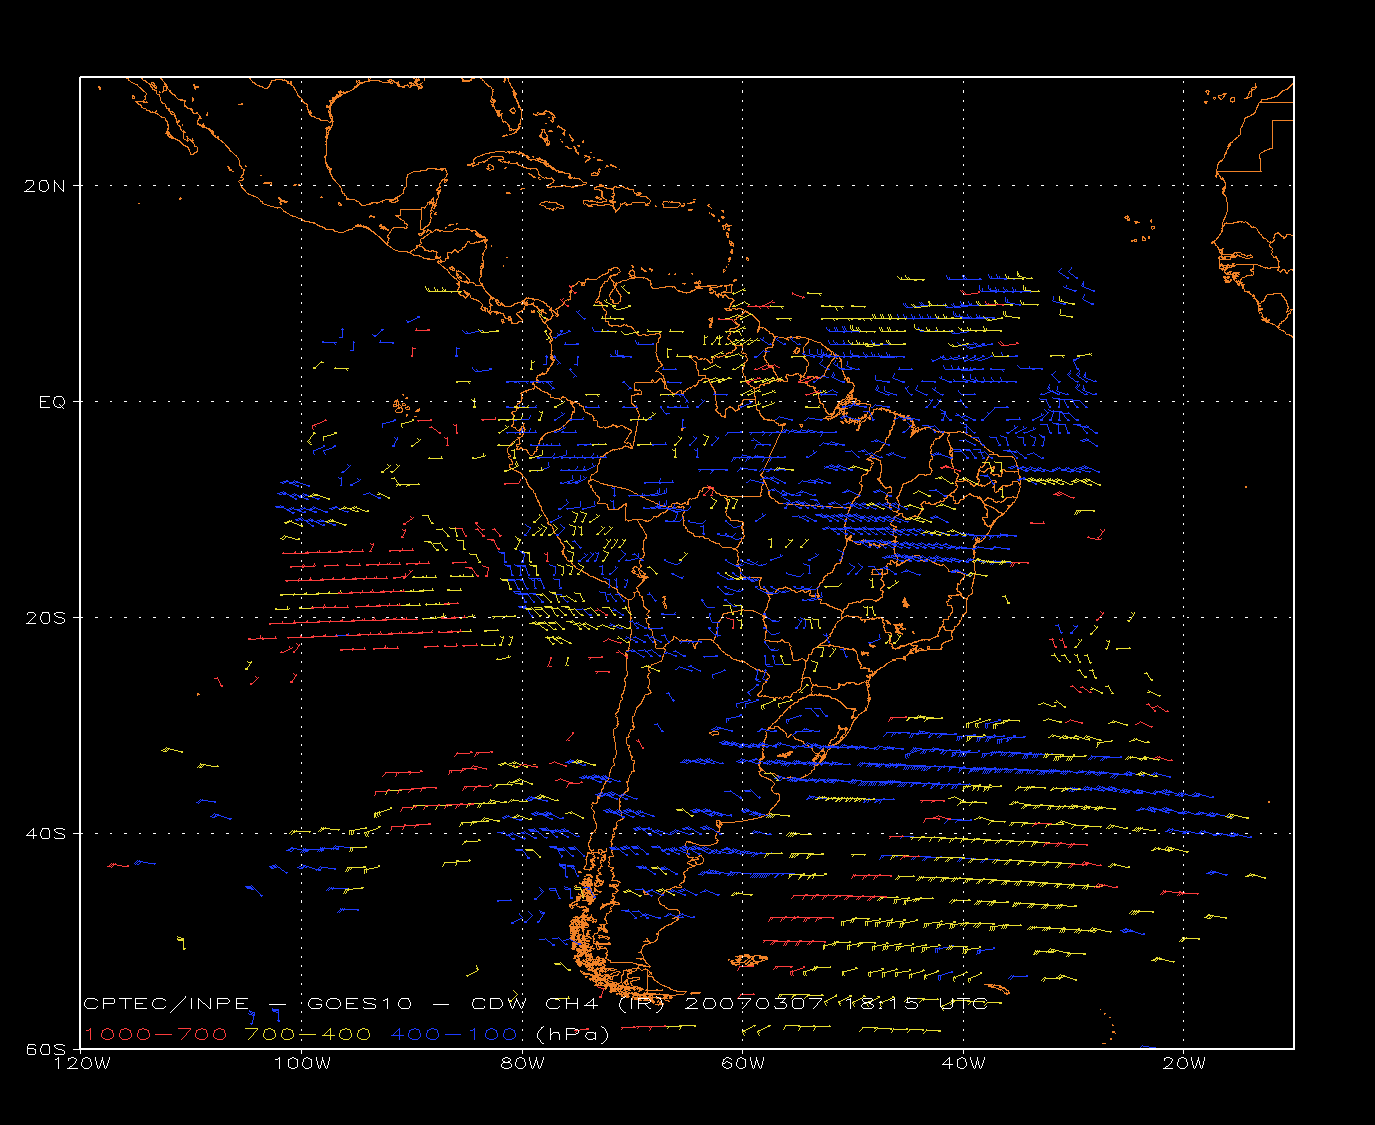This screenshot has height=1125, width=1375.
Task: Click the EQ equator axis label
Action: [x=53, y=402]
